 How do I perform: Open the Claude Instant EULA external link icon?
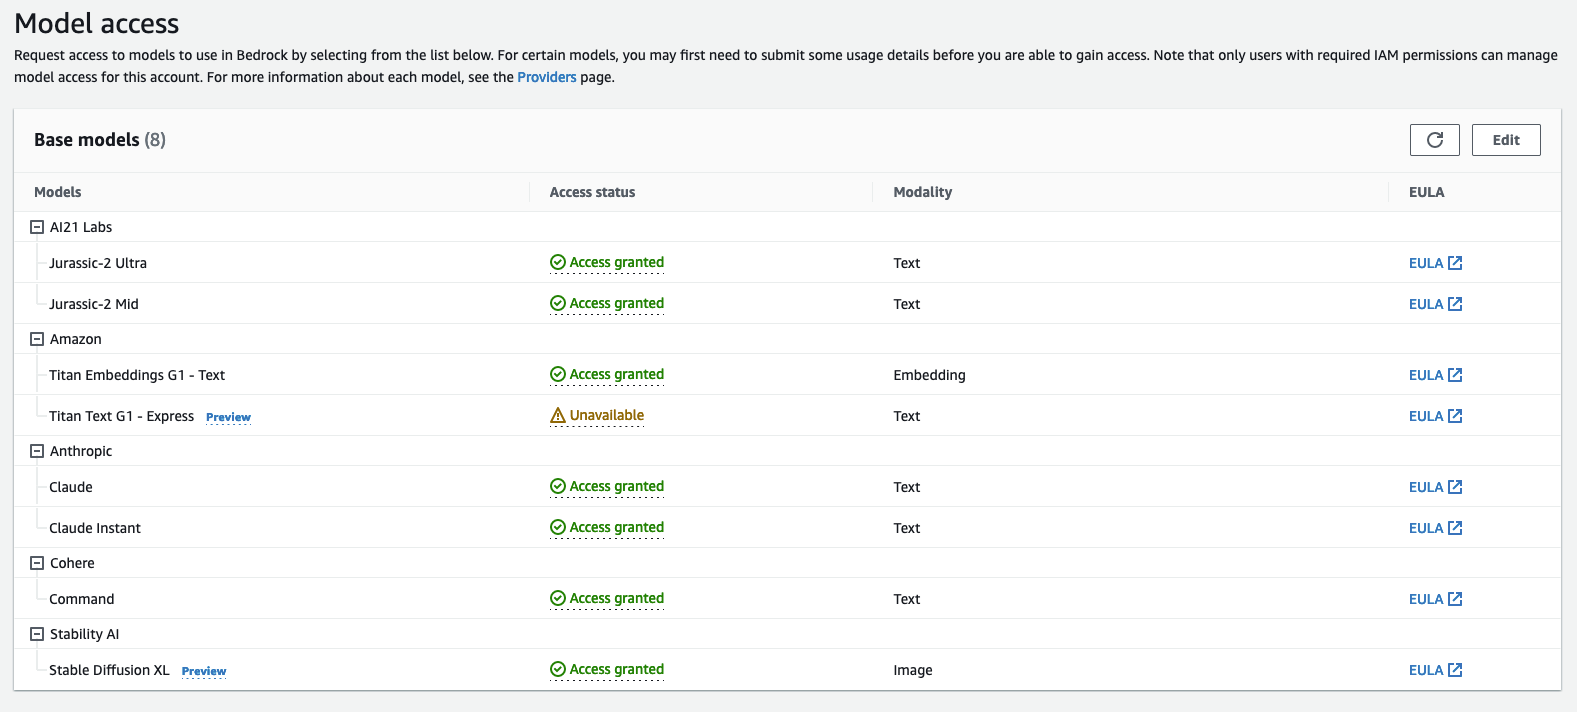coord(1455,528)
